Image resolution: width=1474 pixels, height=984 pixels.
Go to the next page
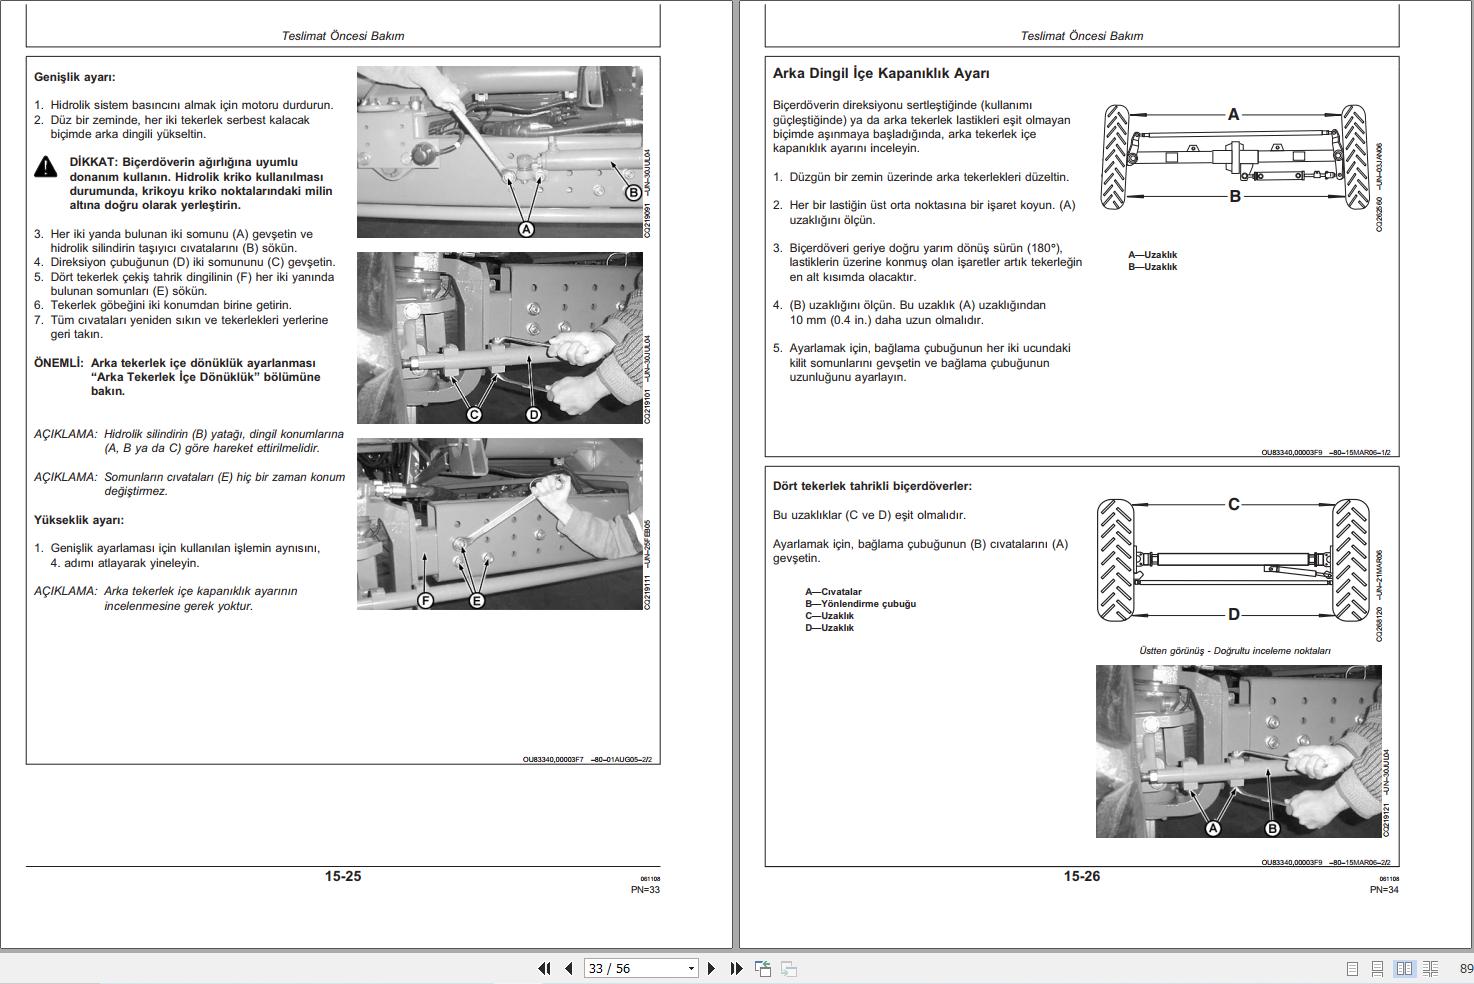click(711, 968)
